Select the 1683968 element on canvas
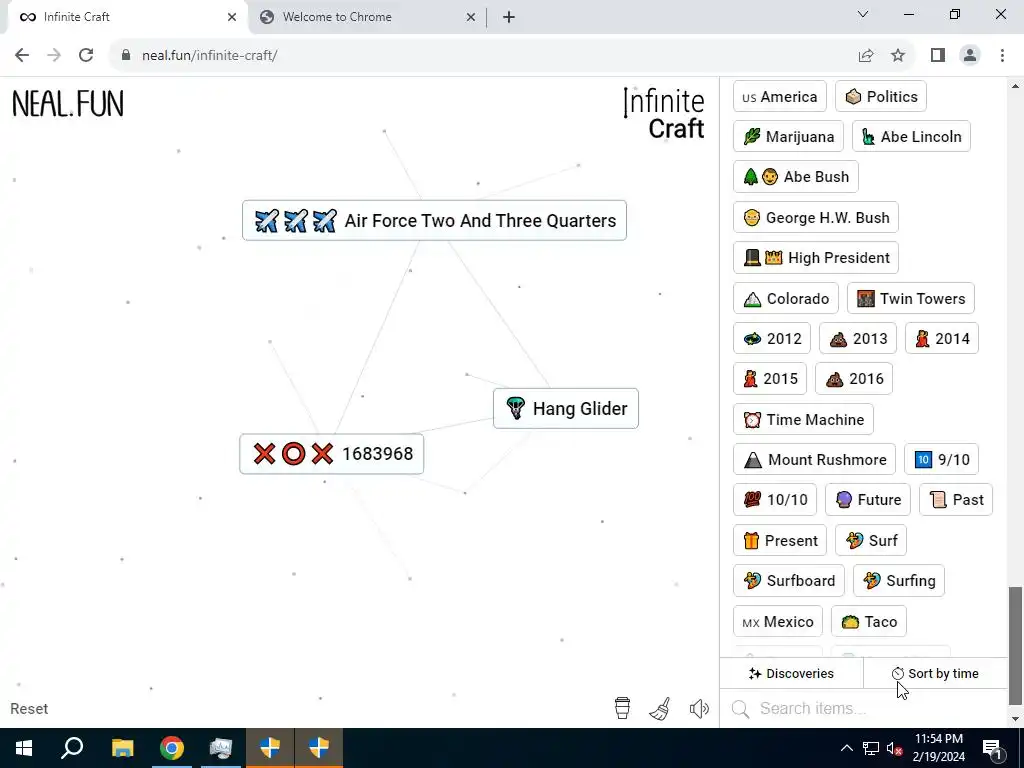The width and height of the screenshot is (1024, 768). click(x=332, y=454)
